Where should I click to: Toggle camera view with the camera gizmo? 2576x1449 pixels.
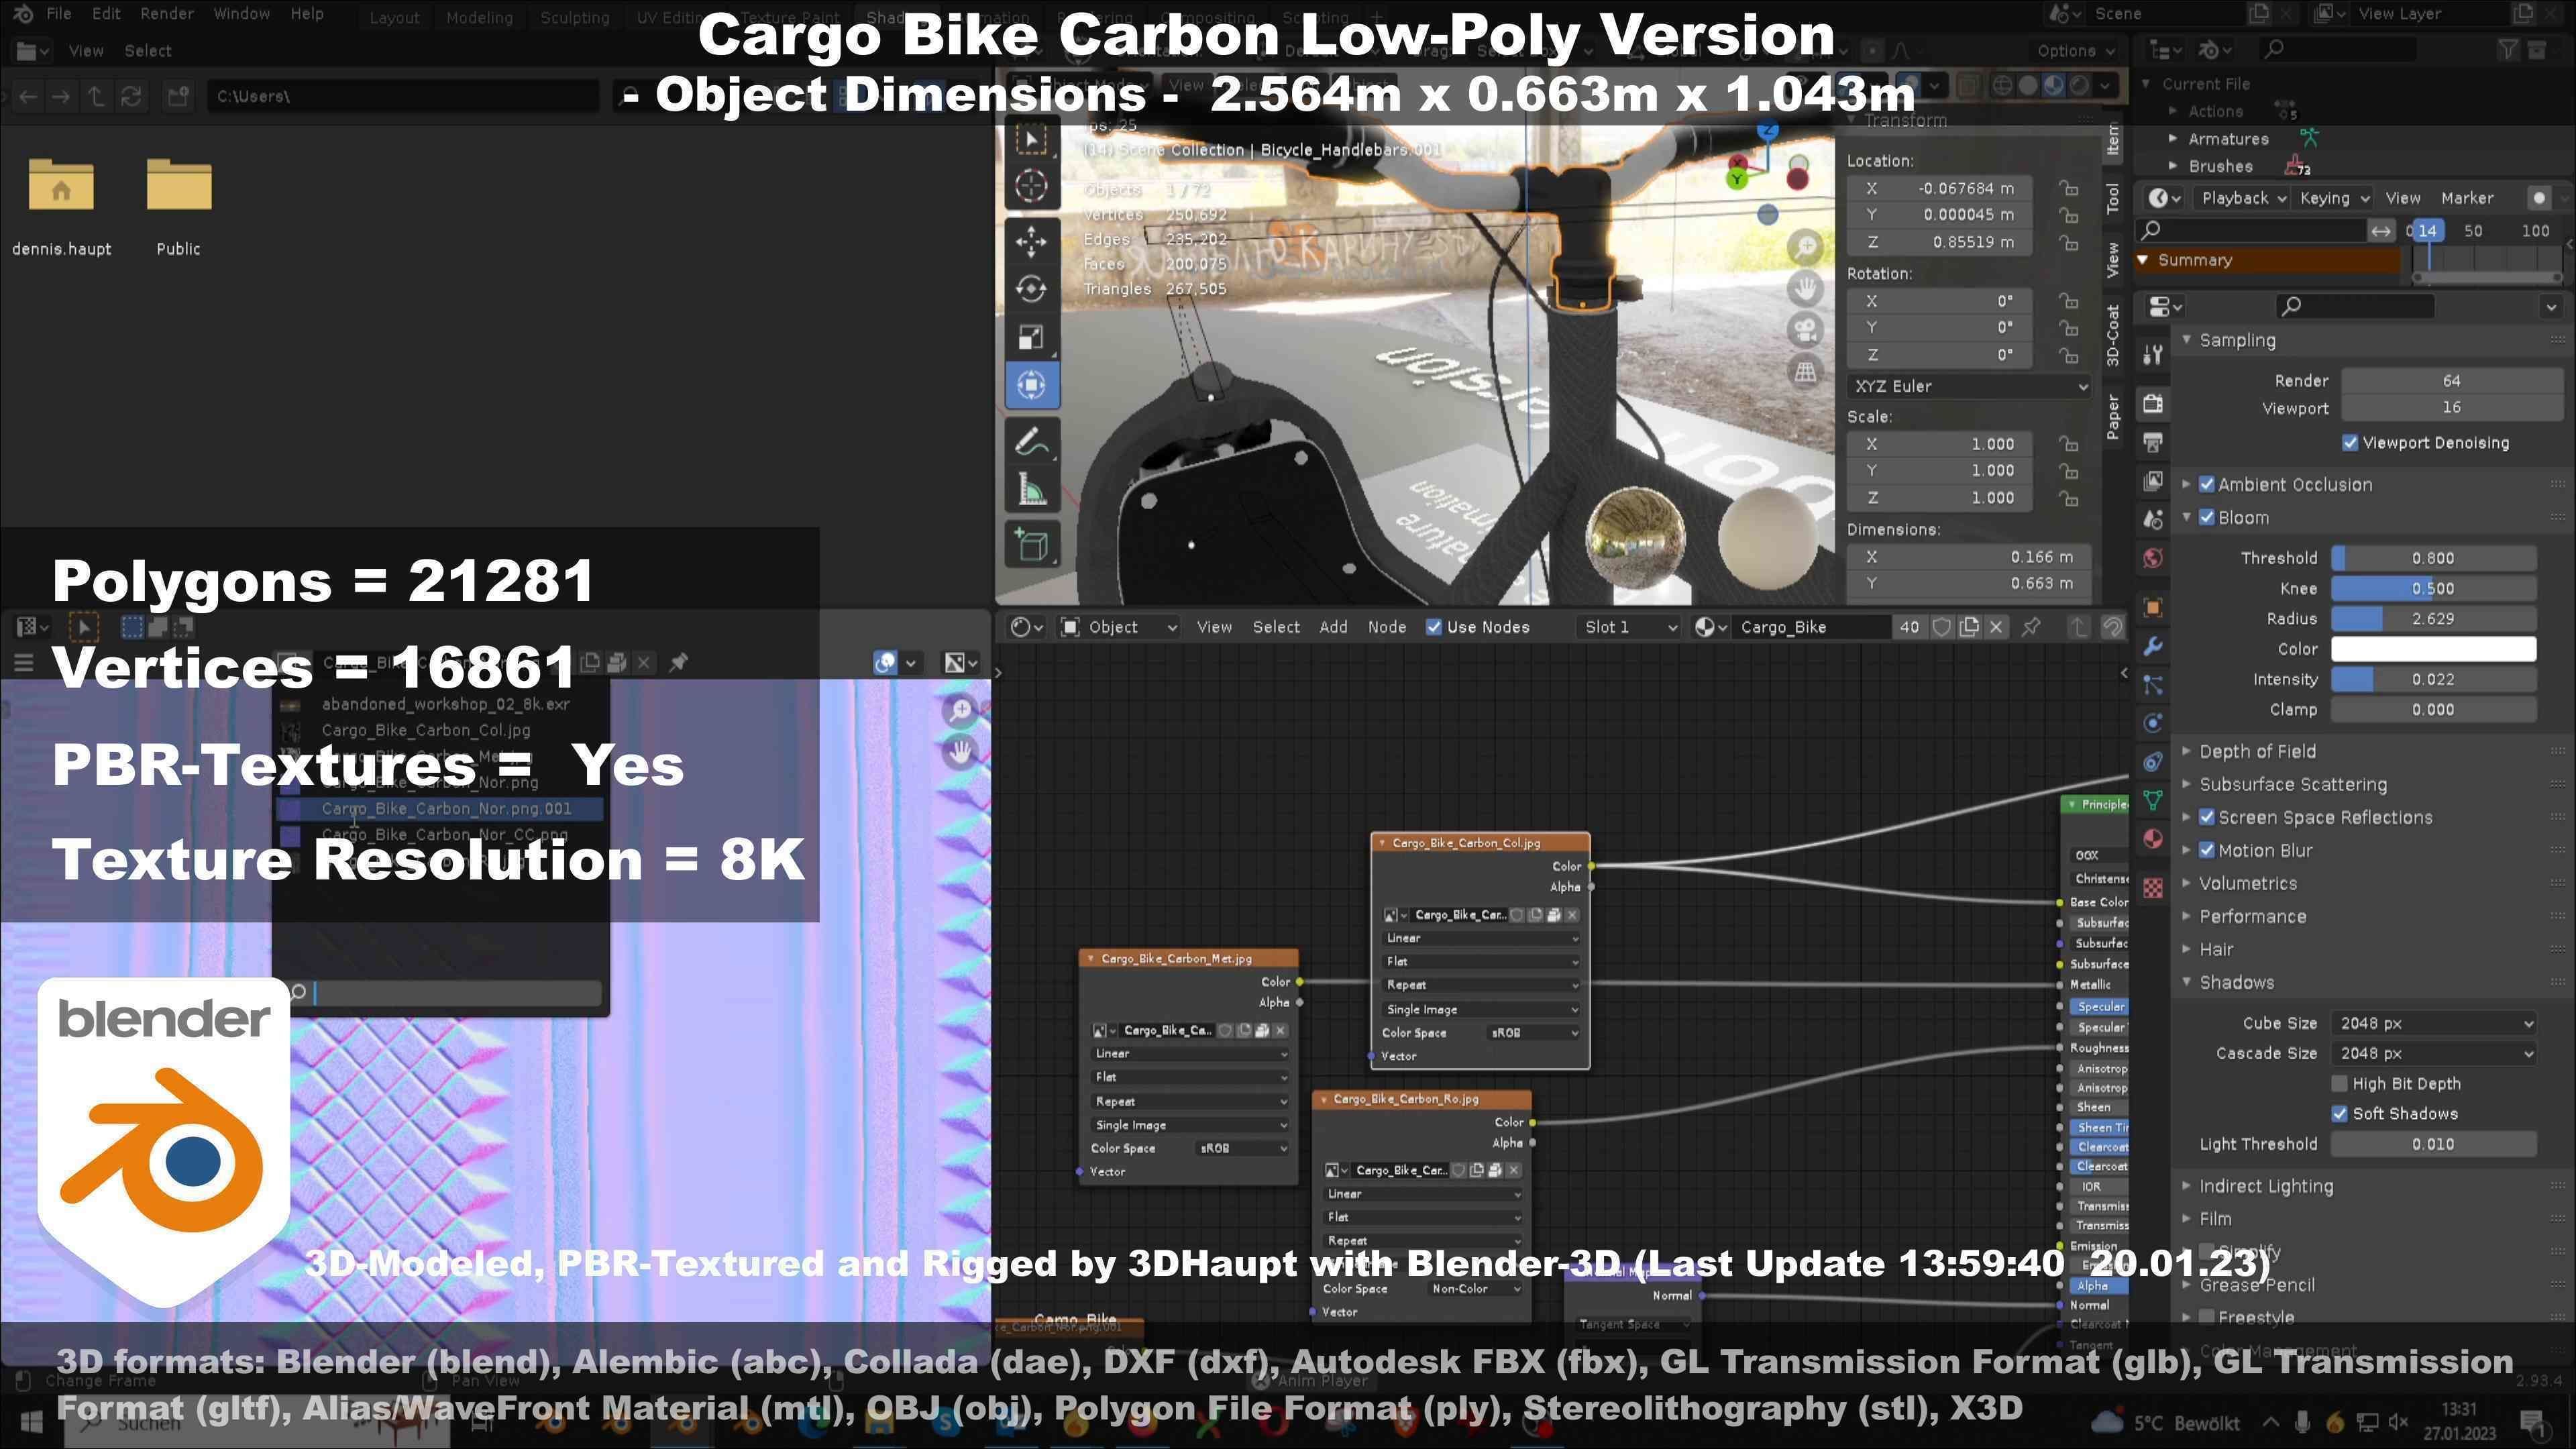1805,330
